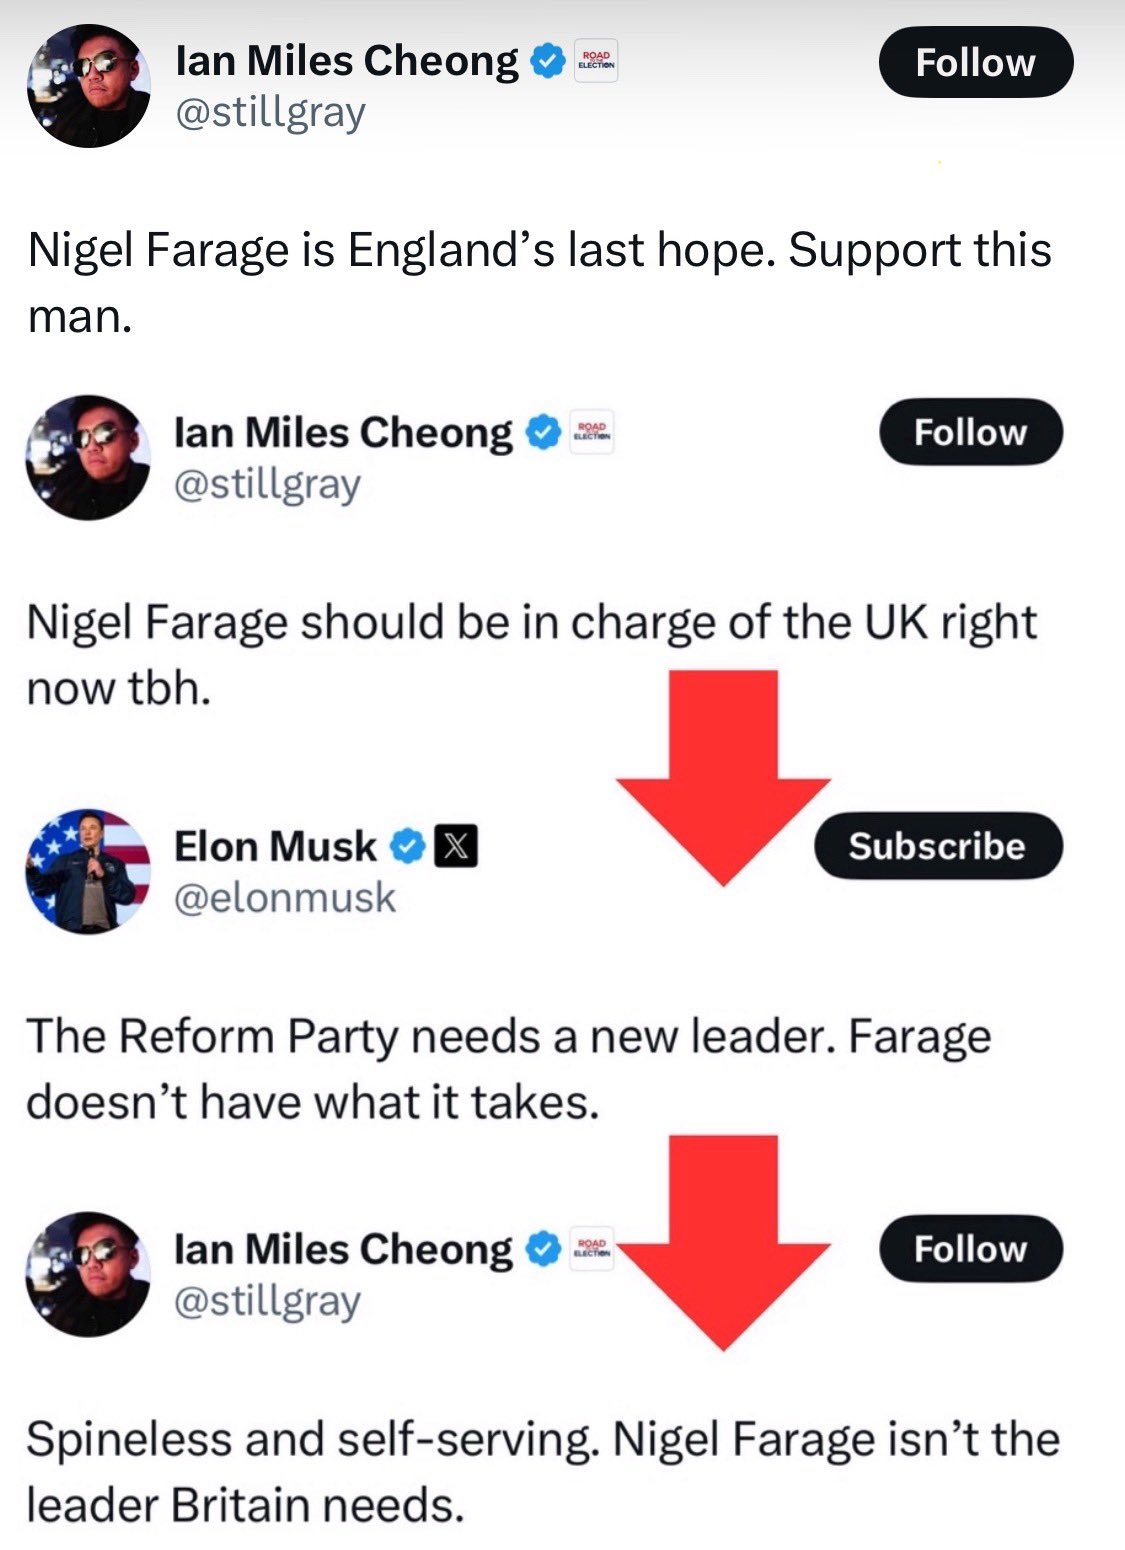
Task: Open Elon Musk's profile picture
Action: 88,871
